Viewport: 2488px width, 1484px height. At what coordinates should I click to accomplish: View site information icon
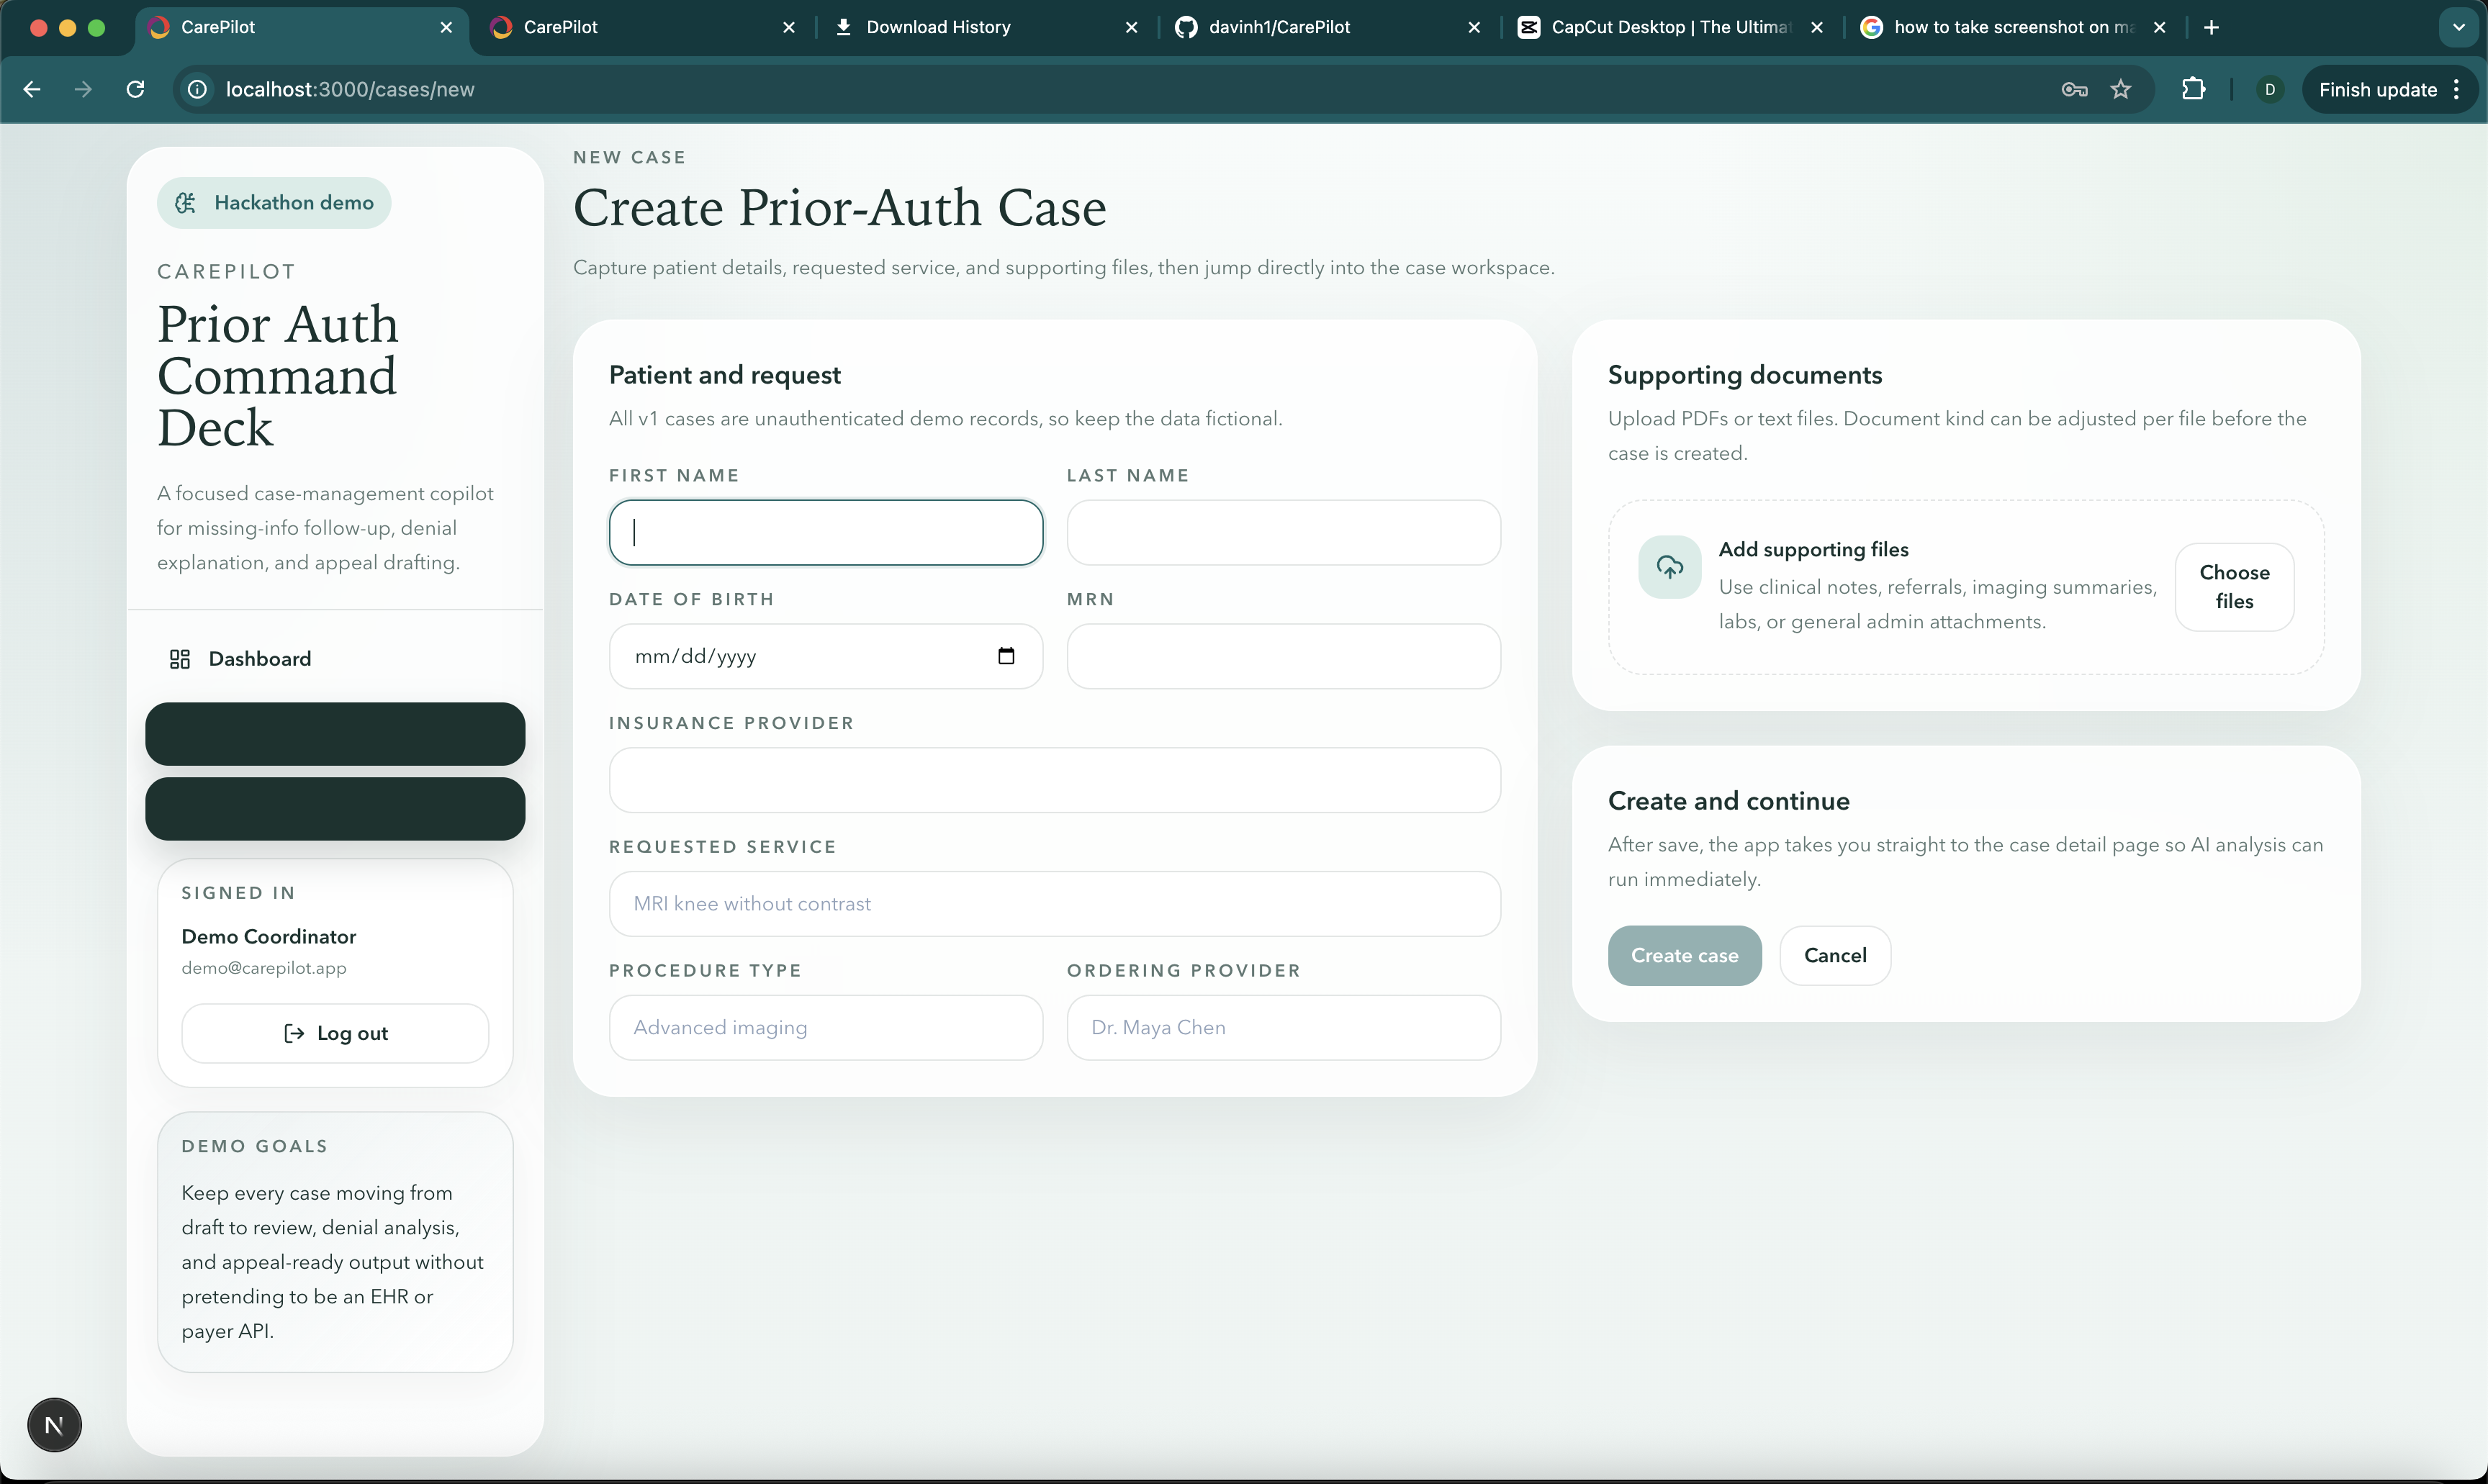(198, 89)
